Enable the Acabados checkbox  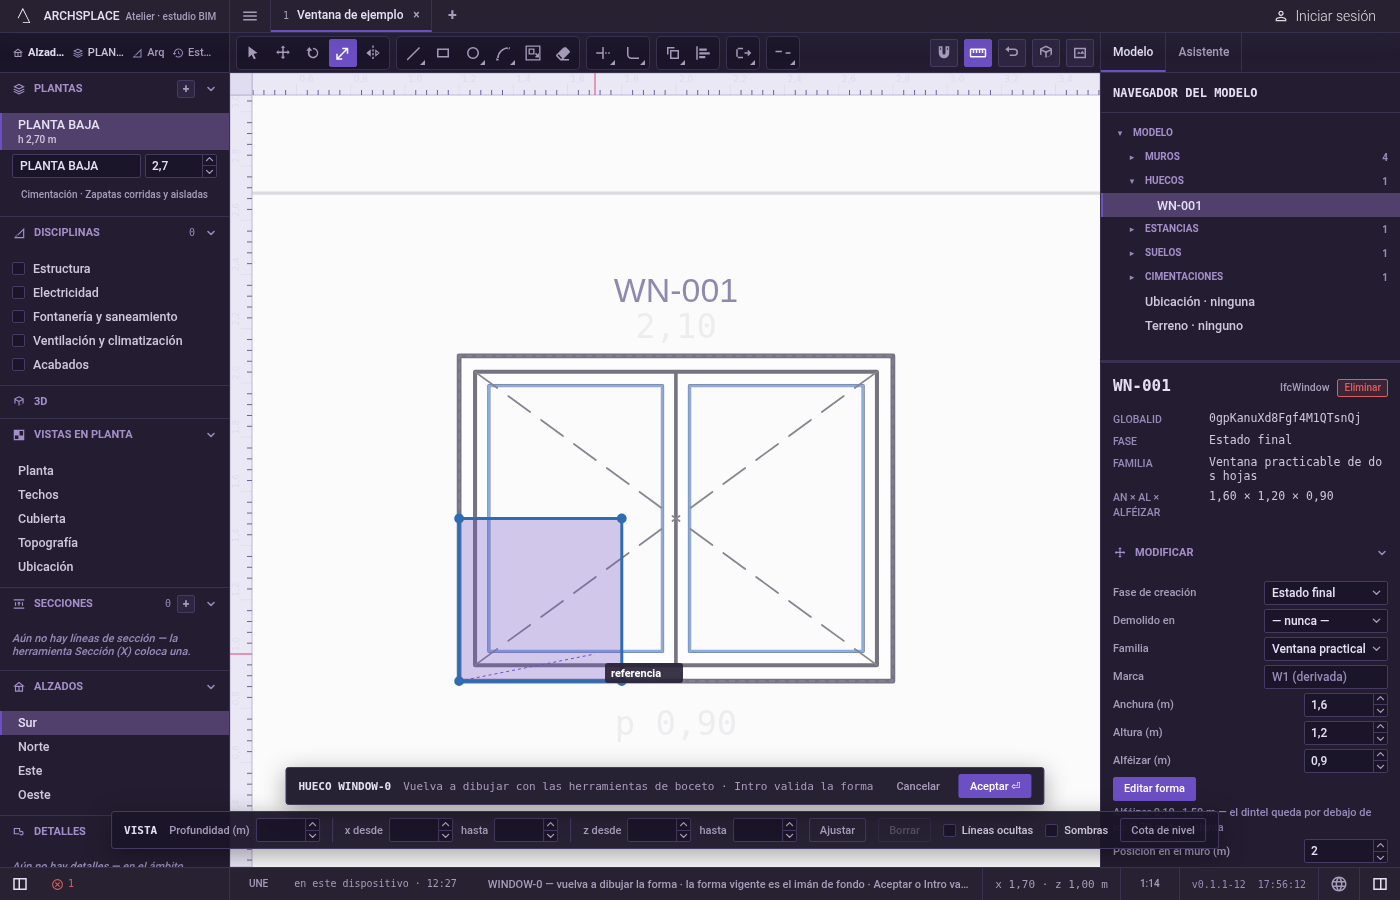point(18,365)
